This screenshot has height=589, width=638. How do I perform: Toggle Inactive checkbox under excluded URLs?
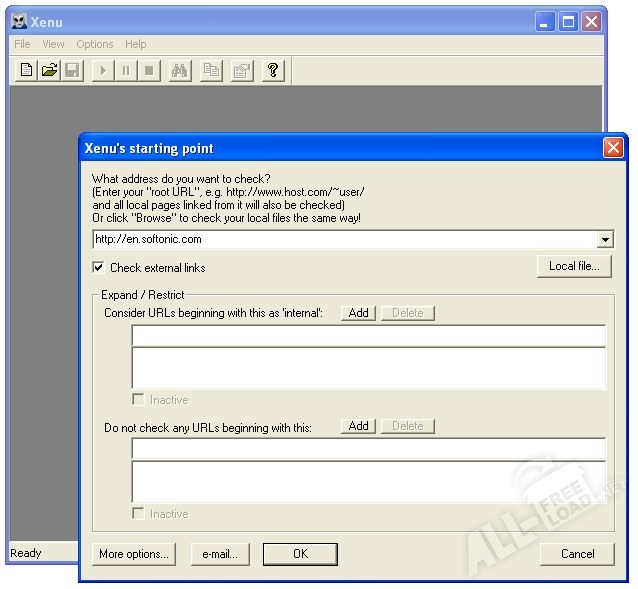pyautogui.click(x=139, y=514)
